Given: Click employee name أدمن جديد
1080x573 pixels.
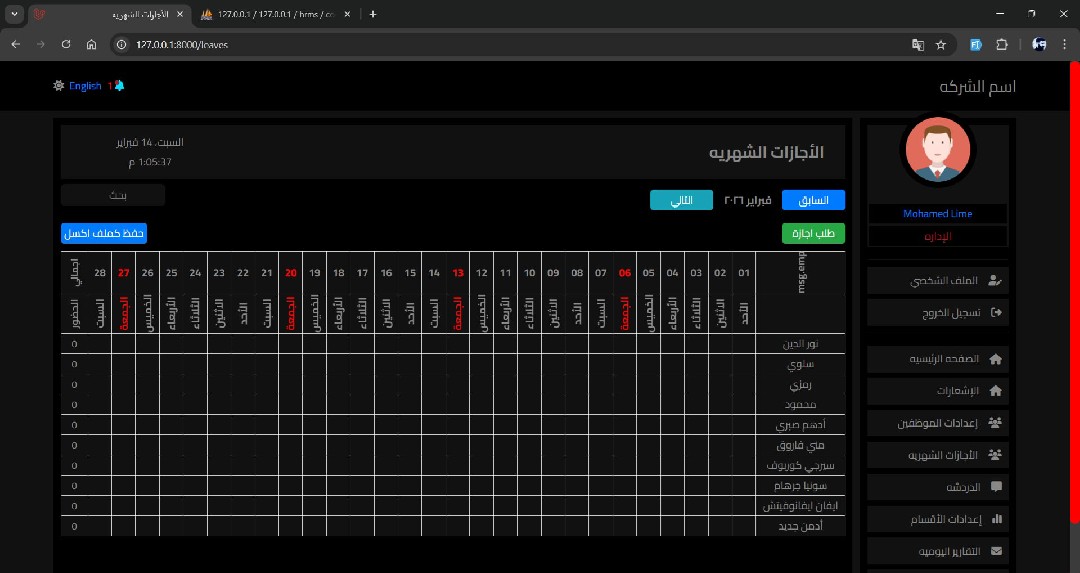Looking at the screenshot, I should click(800, 526).
